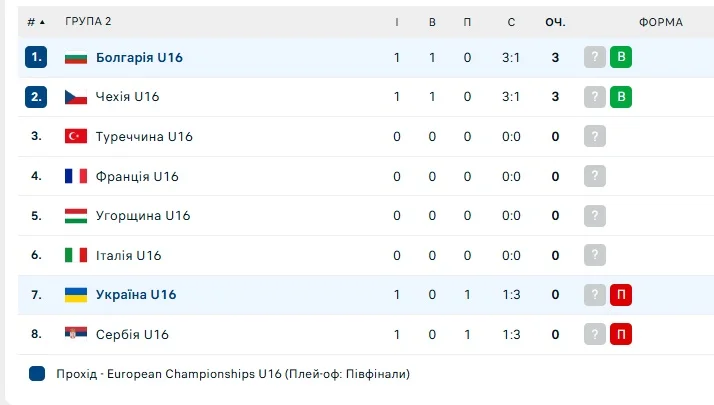Image resolution: width=714 pixels, height=405 pixels.
Task: Click the France flag icon
Action: point(76,176)
